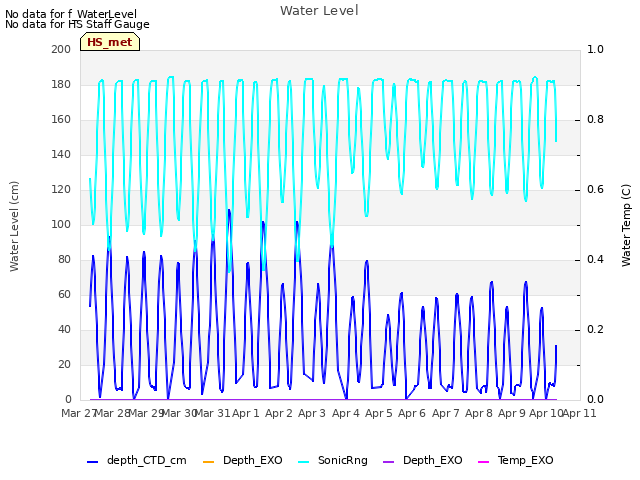Click the 0.6 right-axis tick label
This screenshot has width=640, height=480.
(x=595, y=189)
